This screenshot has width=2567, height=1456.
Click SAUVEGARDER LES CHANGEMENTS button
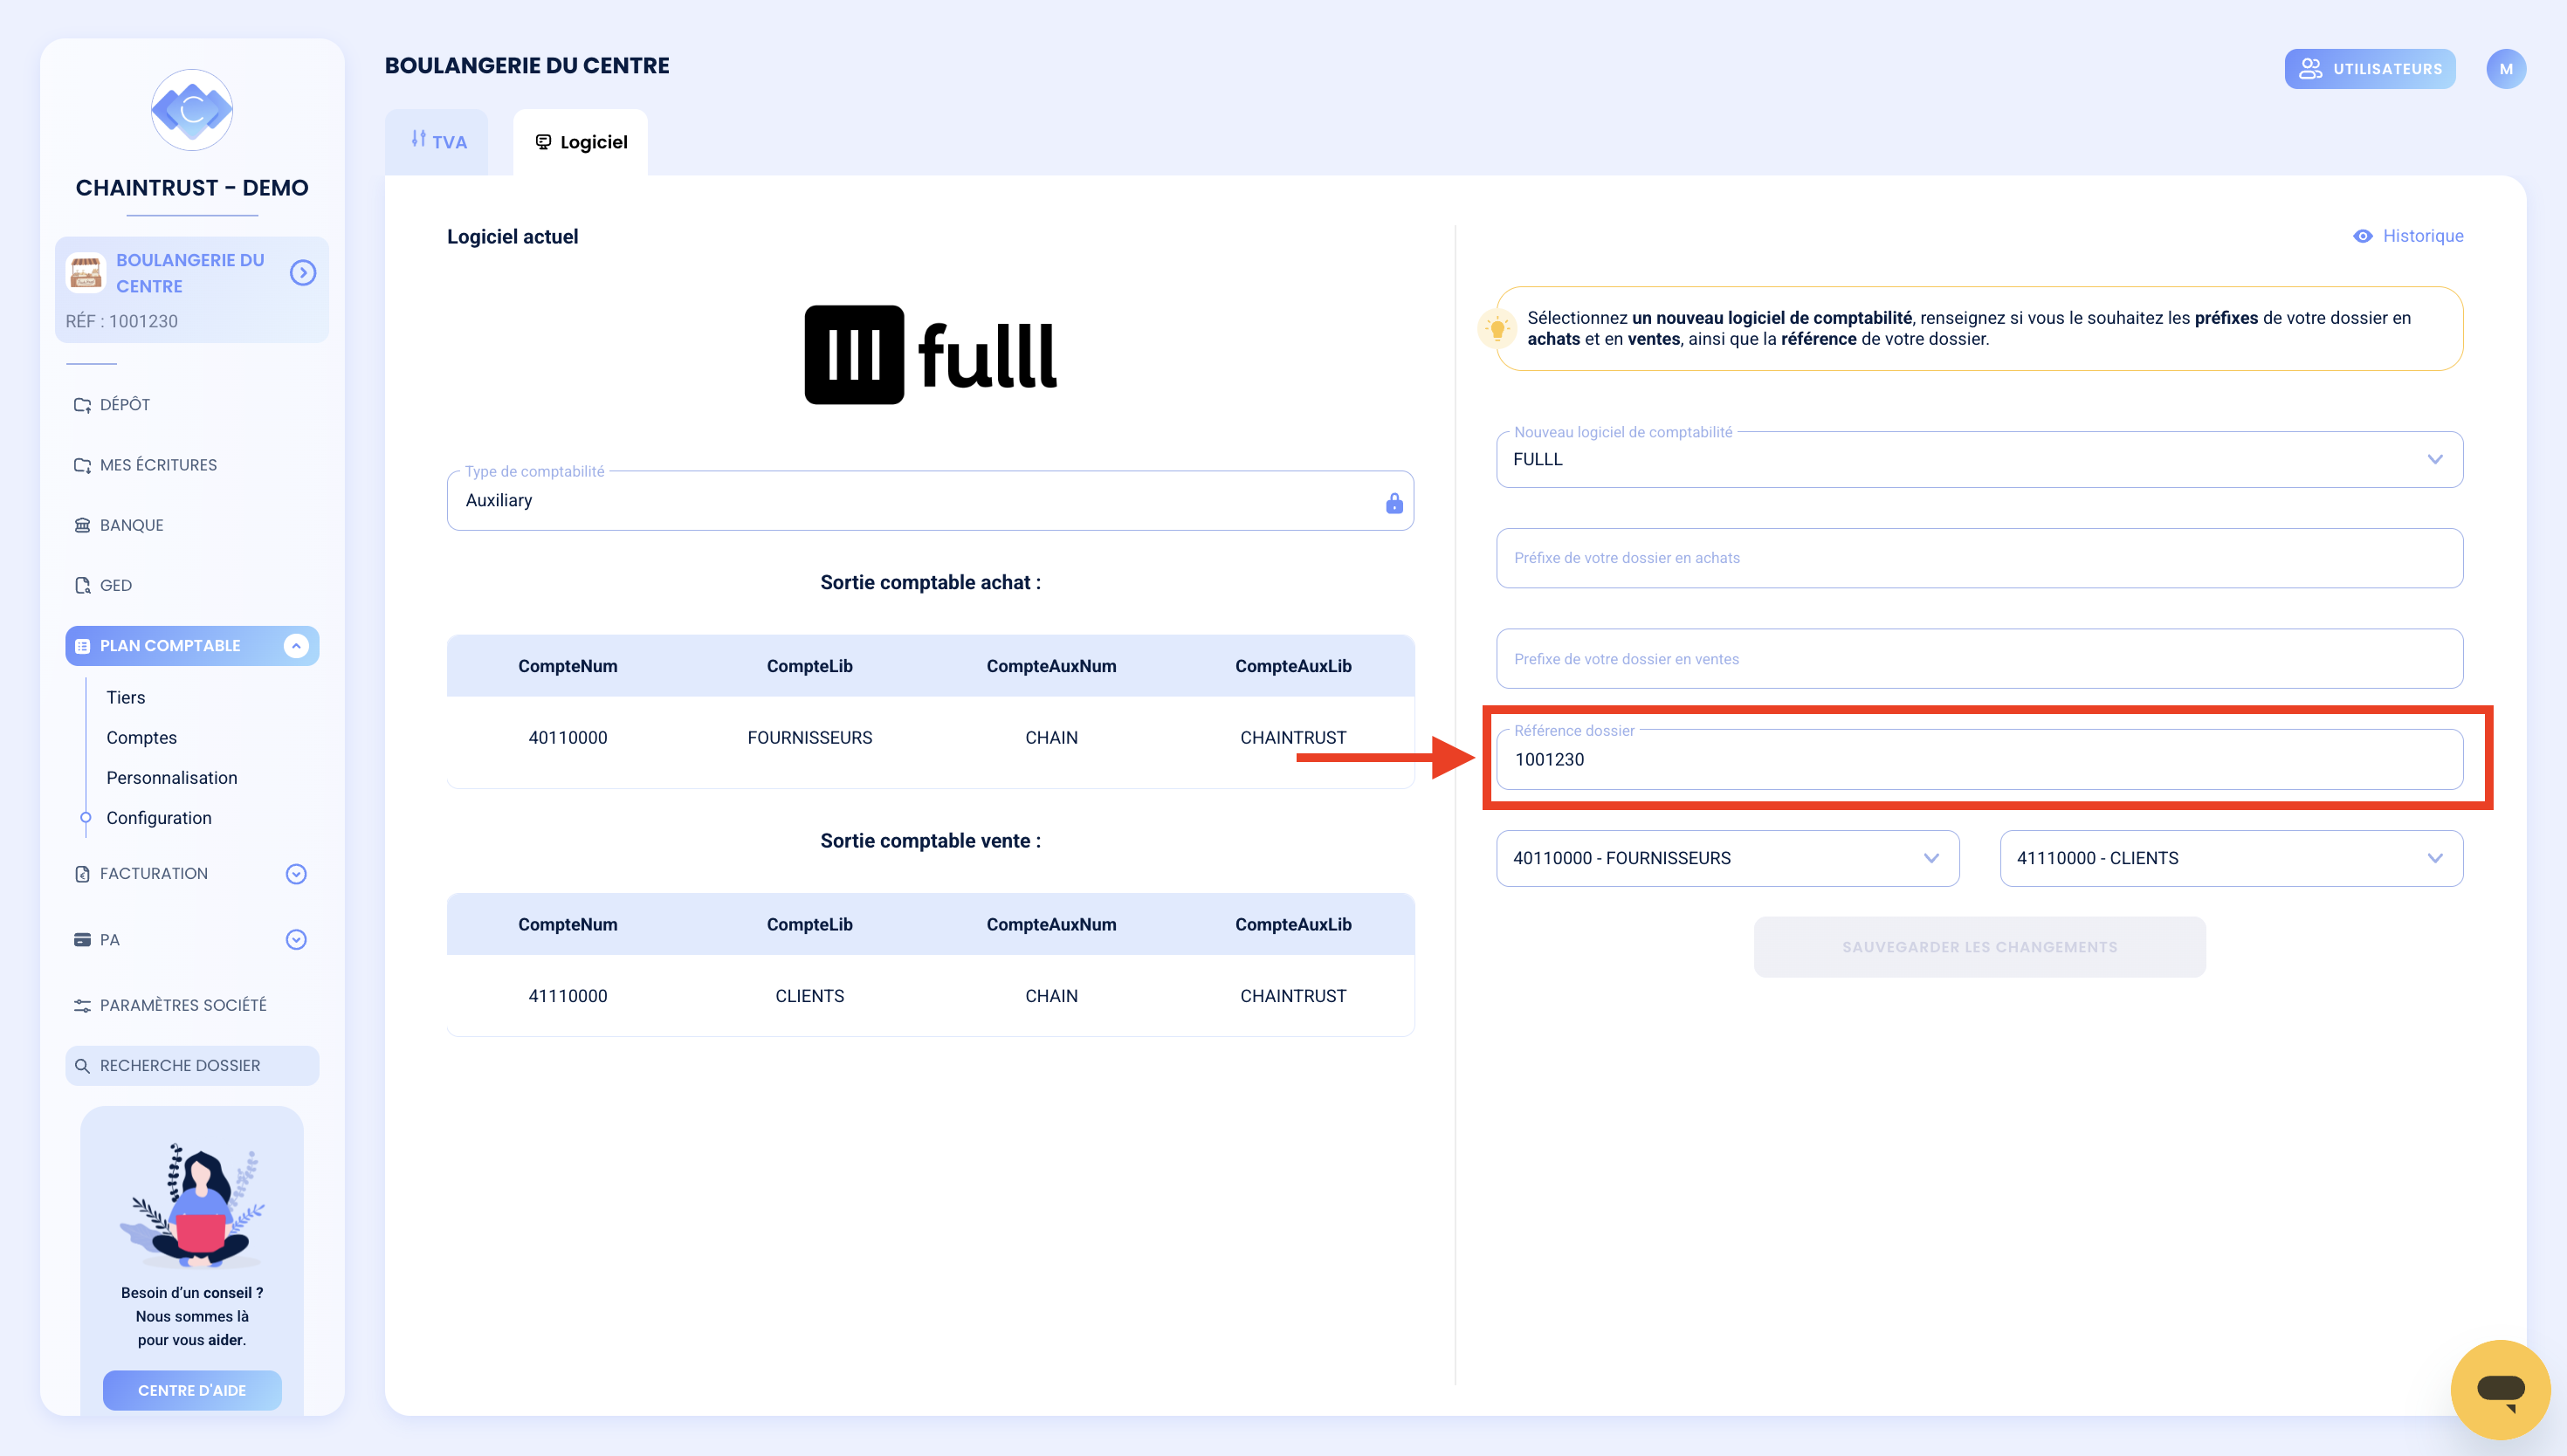[1979, 947]
